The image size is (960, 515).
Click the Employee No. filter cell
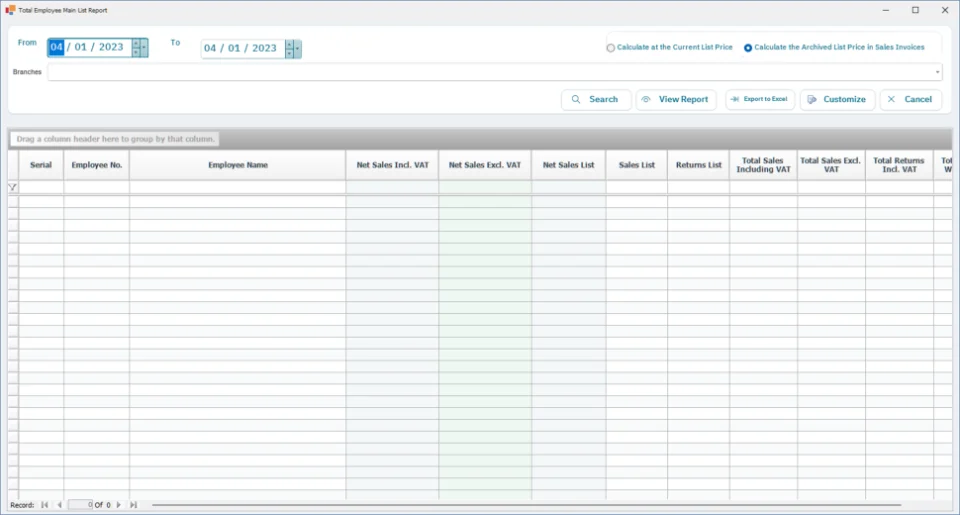point(97,187)
